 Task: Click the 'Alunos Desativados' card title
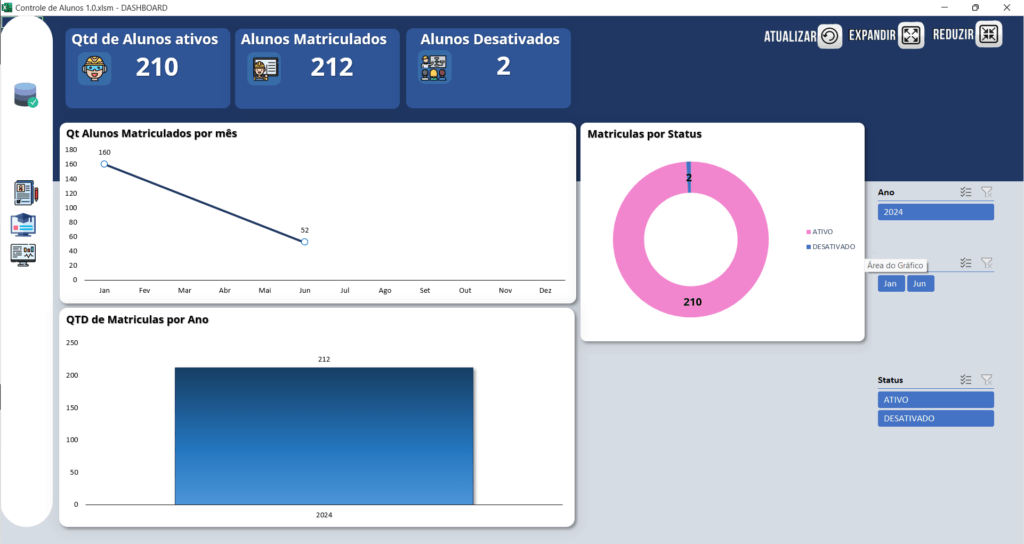point(490,39)
